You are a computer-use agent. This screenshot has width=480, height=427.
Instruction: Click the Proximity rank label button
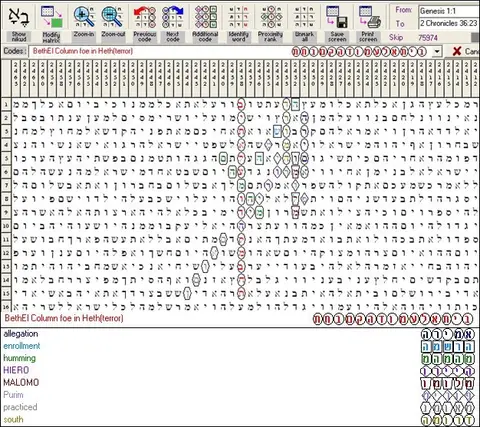tap(270, 37)
